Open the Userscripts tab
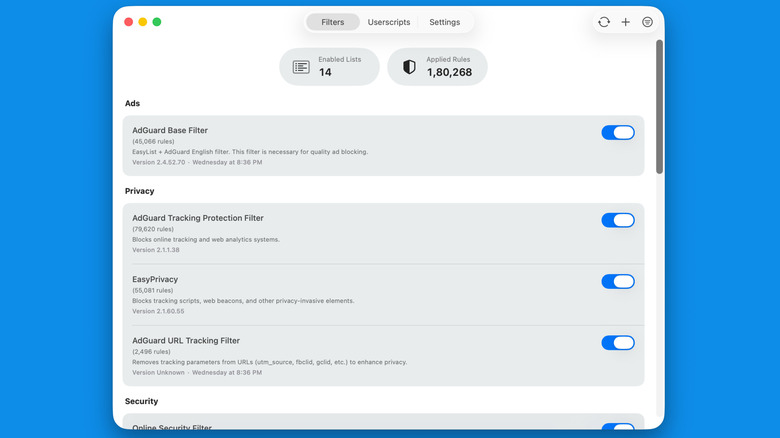 389,22
